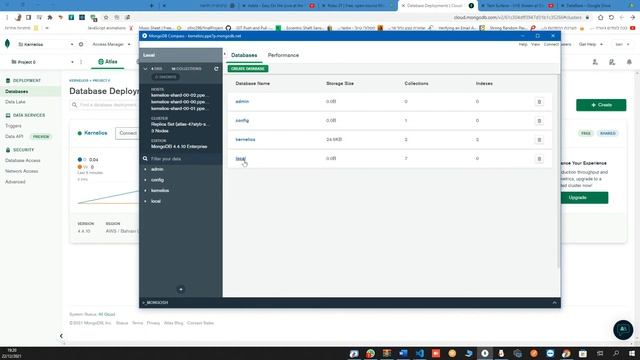Screen dimensions: 640x360
Task: Open Data API in Atlas sidebar
Action: click(x=14, y=136)
